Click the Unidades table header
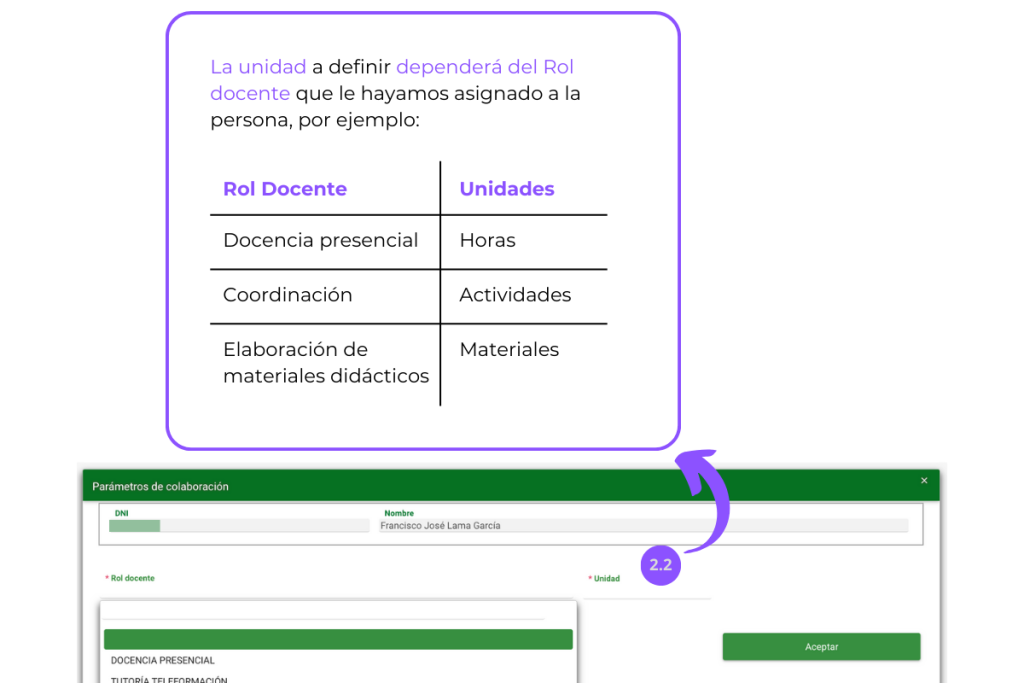 (507, 189)
